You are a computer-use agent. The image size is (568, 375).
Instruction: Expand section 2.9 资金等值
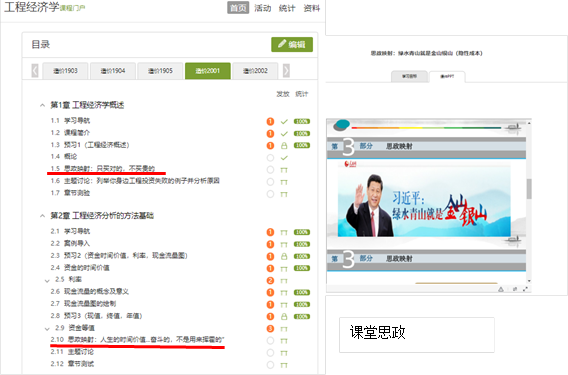tap(47, 329)
